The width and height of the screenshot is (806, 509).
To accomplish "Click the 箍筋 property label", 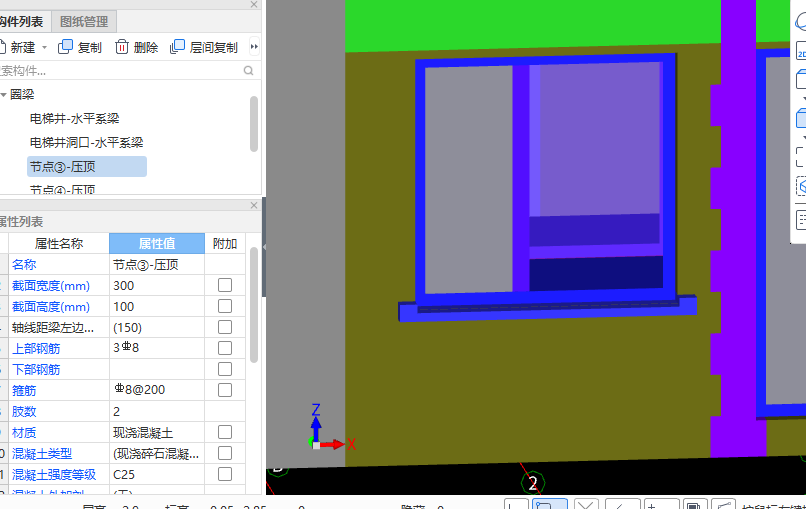I will (24, 391).
